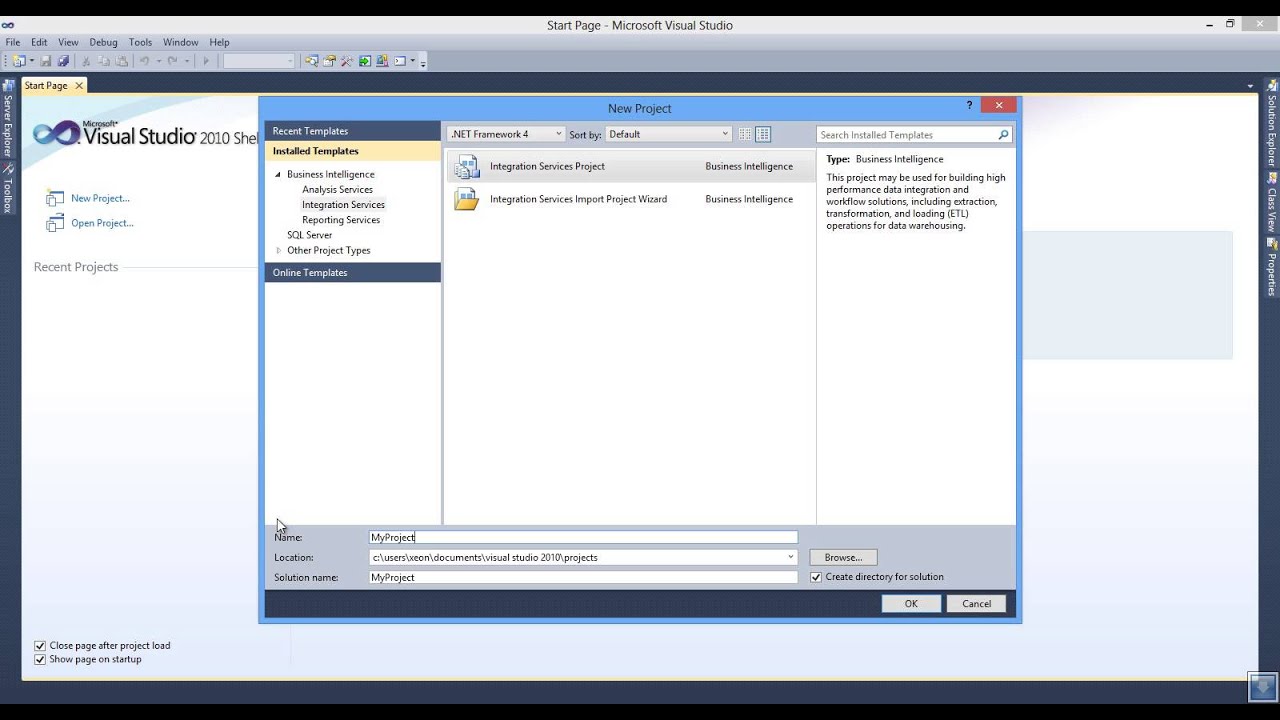Select Reporting Services in the template tree
The width and height of the screenshot is (1280, 720).
pyautogui.click(x=341, y=220)
